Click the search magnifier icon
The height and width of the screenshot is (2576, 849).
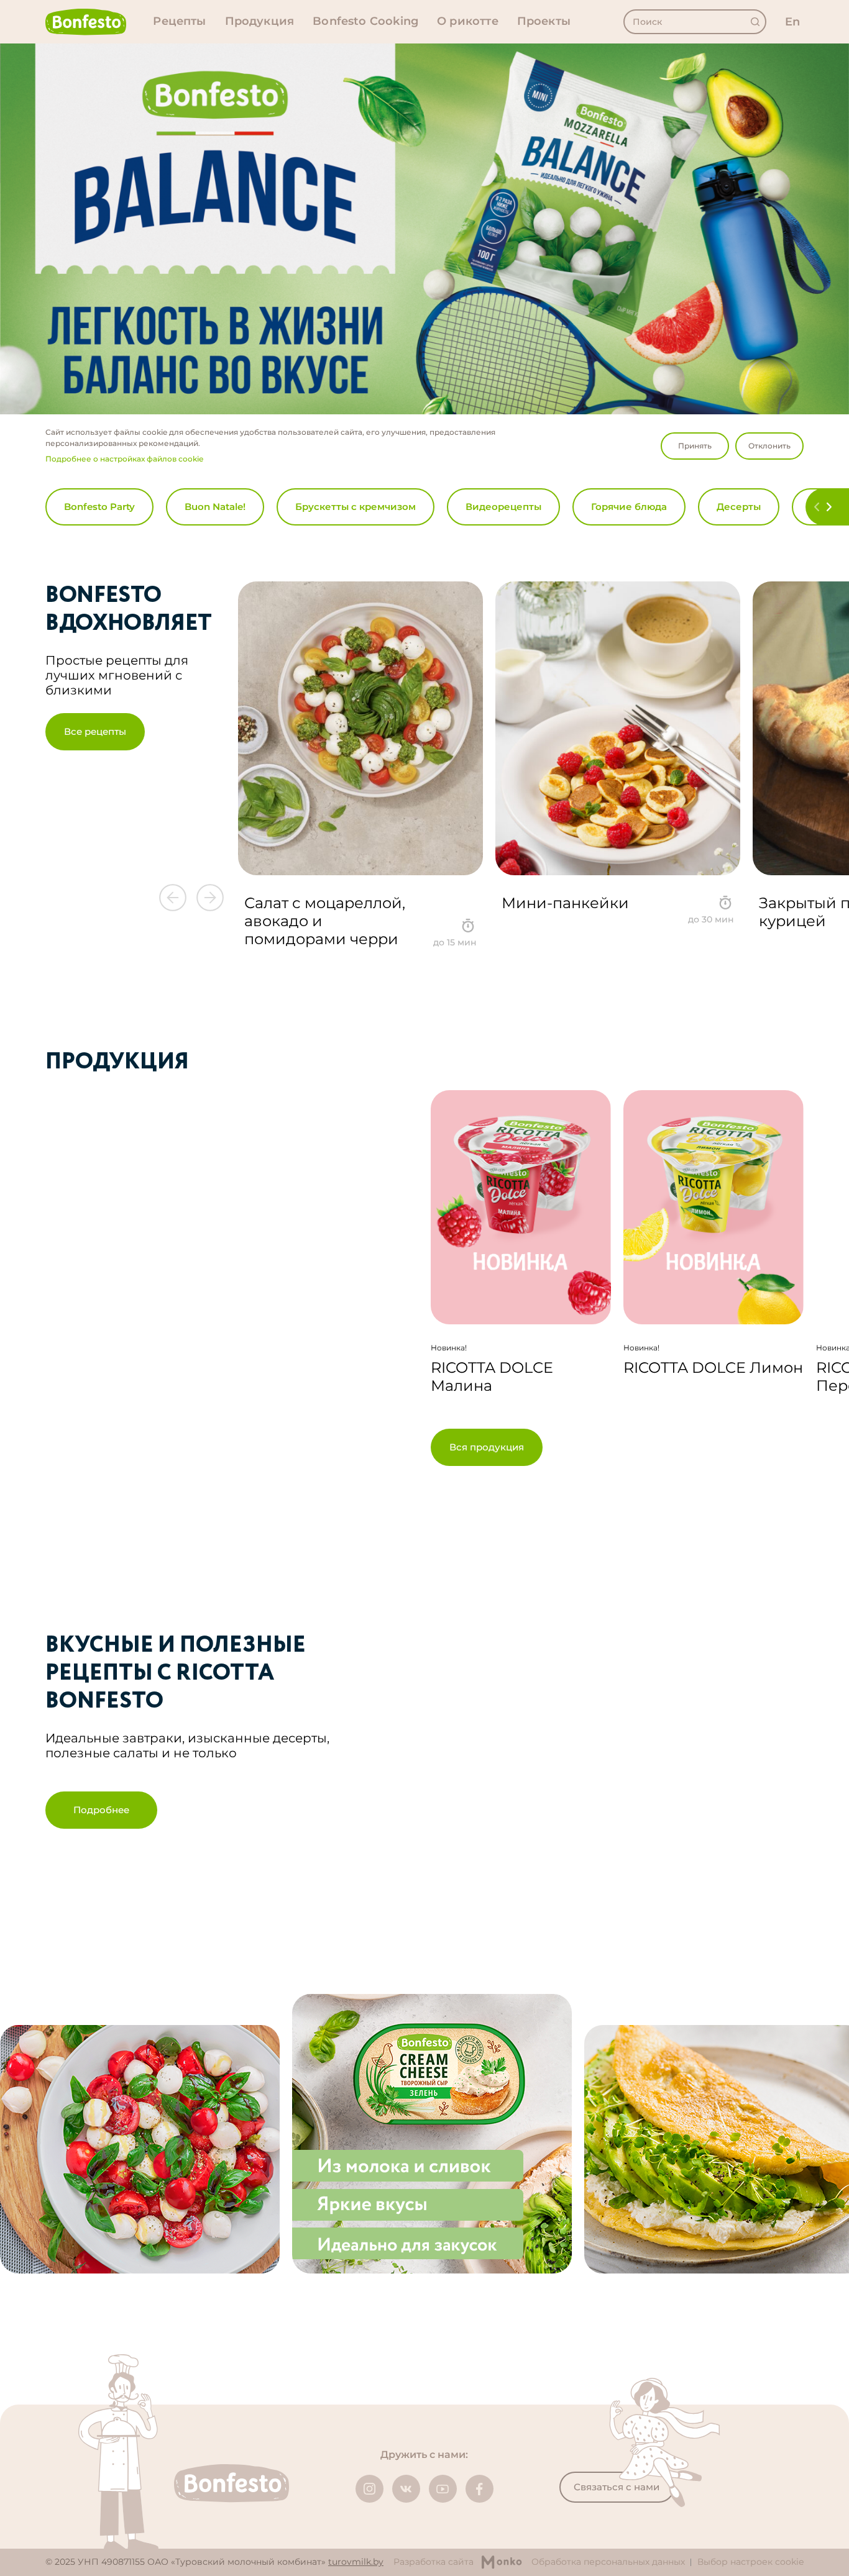(x=754, y=22)
